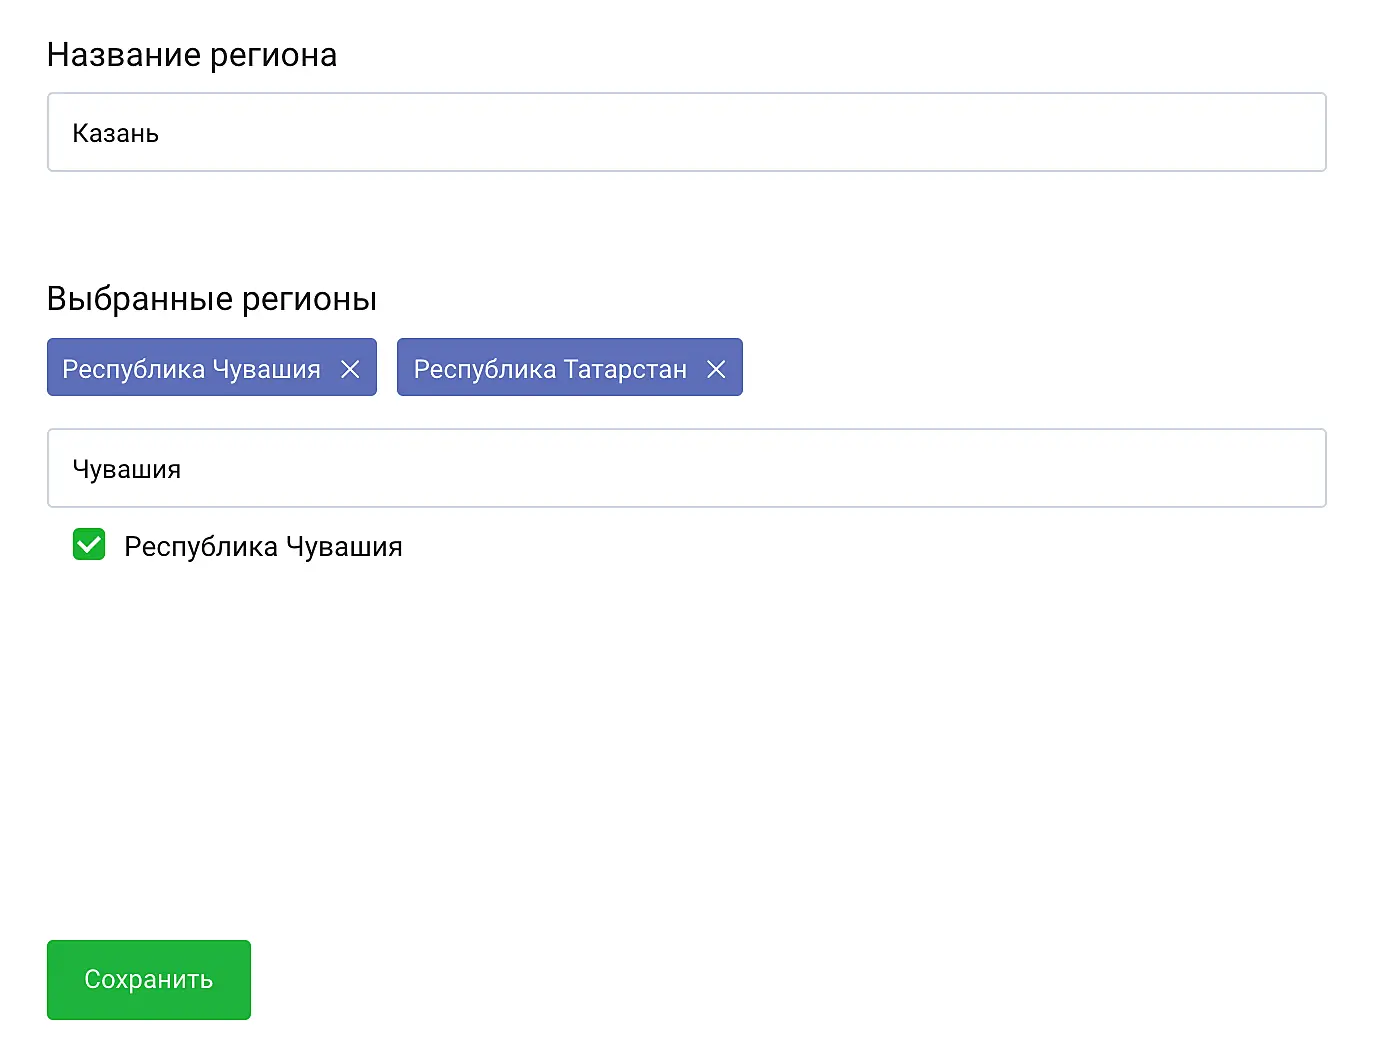Select the blue Республика Татарстан chip text
Viewport: 1373px width, 1058px height.
point(550,369)
